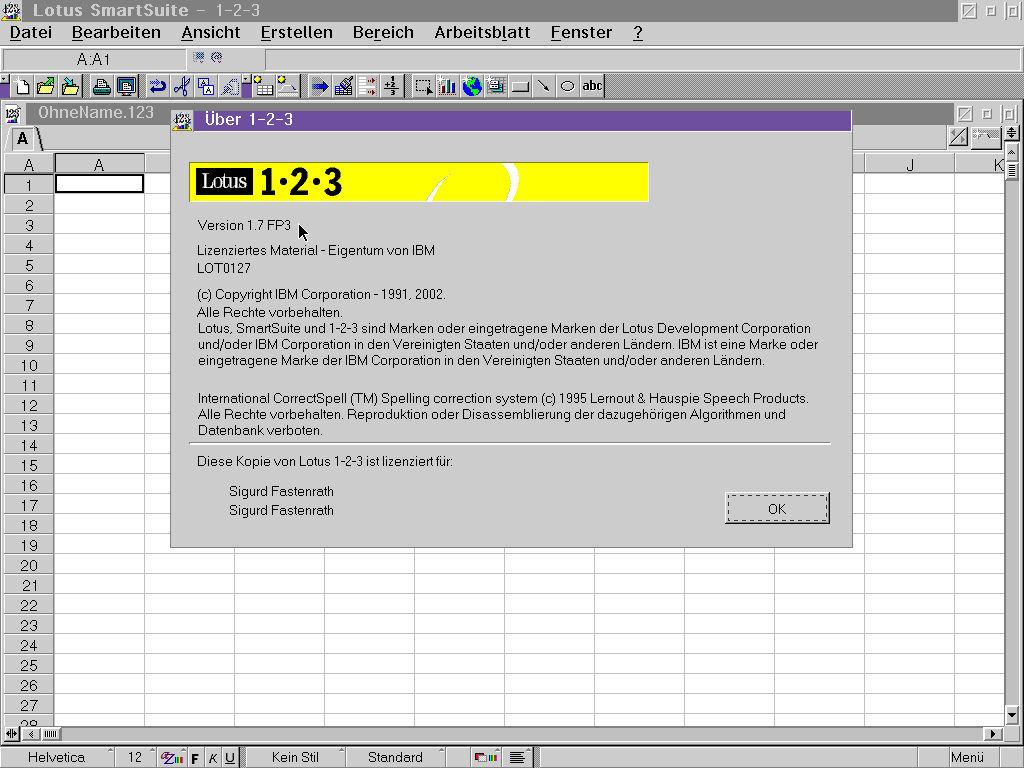This screenshot has width=1024, height=768.
Task: Click the database form icon after the globe
Action: [496, 86]
